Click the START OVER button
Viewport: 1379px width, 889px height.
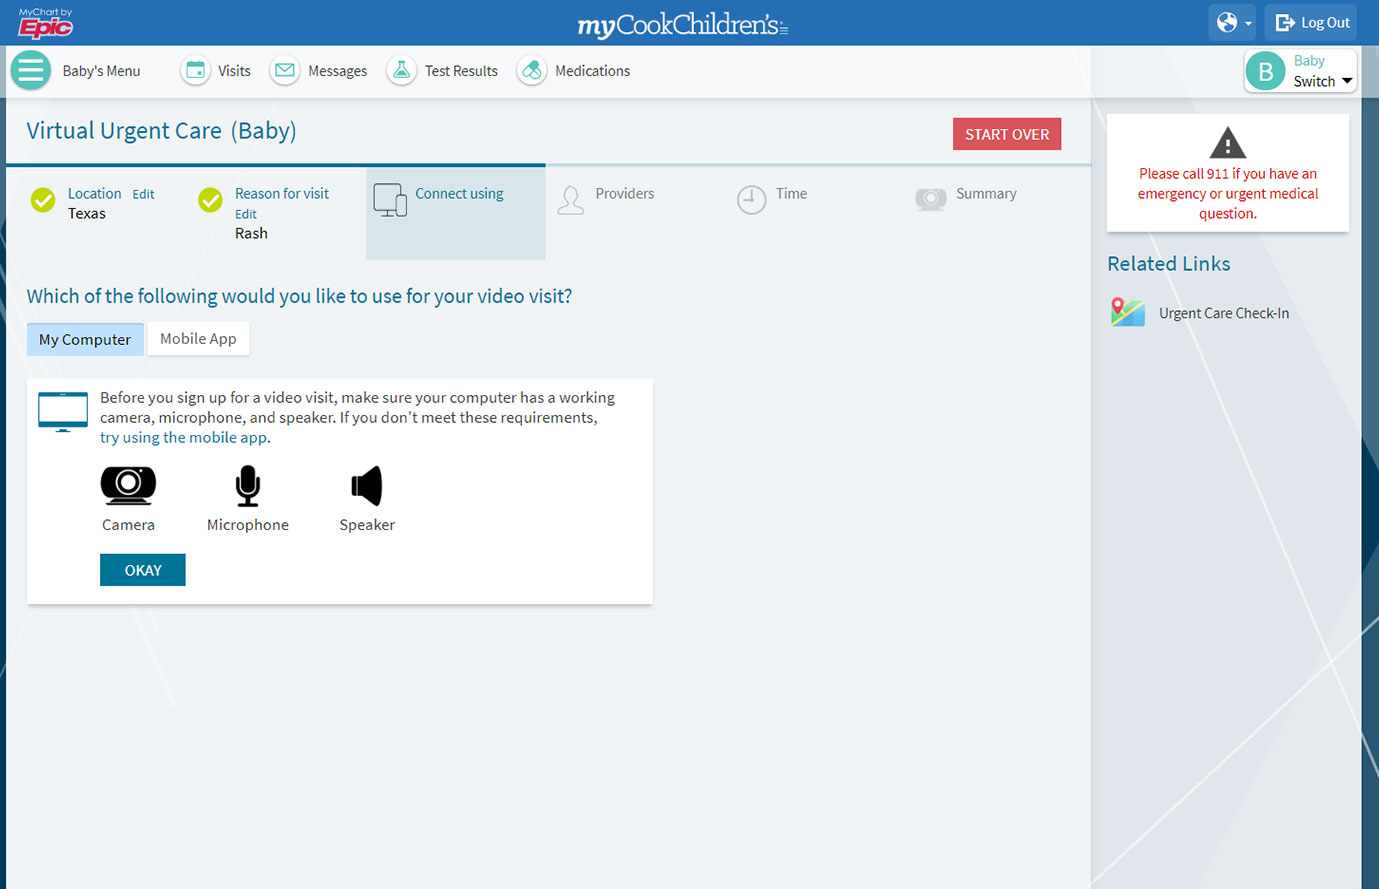point(1006,134)
